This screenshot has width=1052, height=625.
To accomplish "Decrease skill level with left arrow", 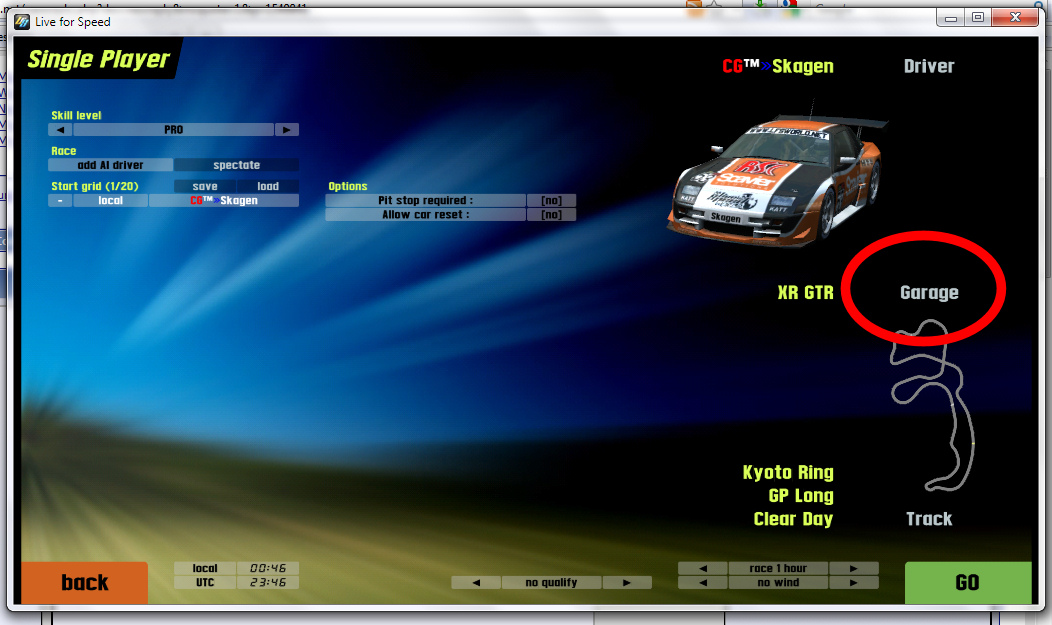I will [60, 129].
